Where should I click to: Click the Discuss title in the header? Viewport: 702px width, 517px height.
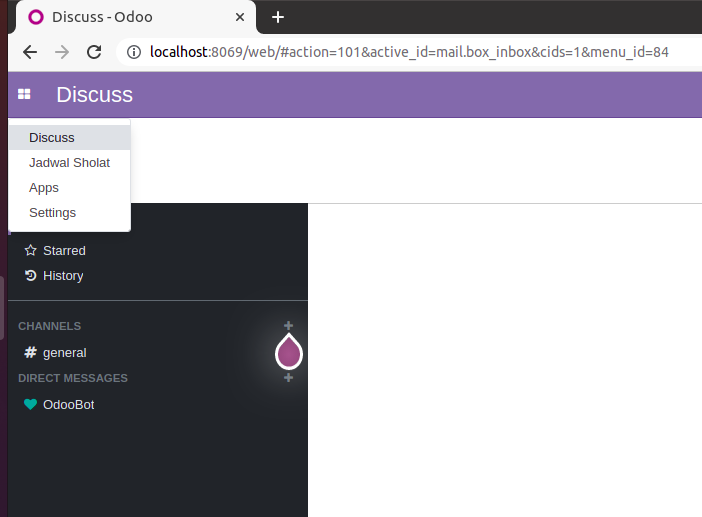[x=94, y=95]
